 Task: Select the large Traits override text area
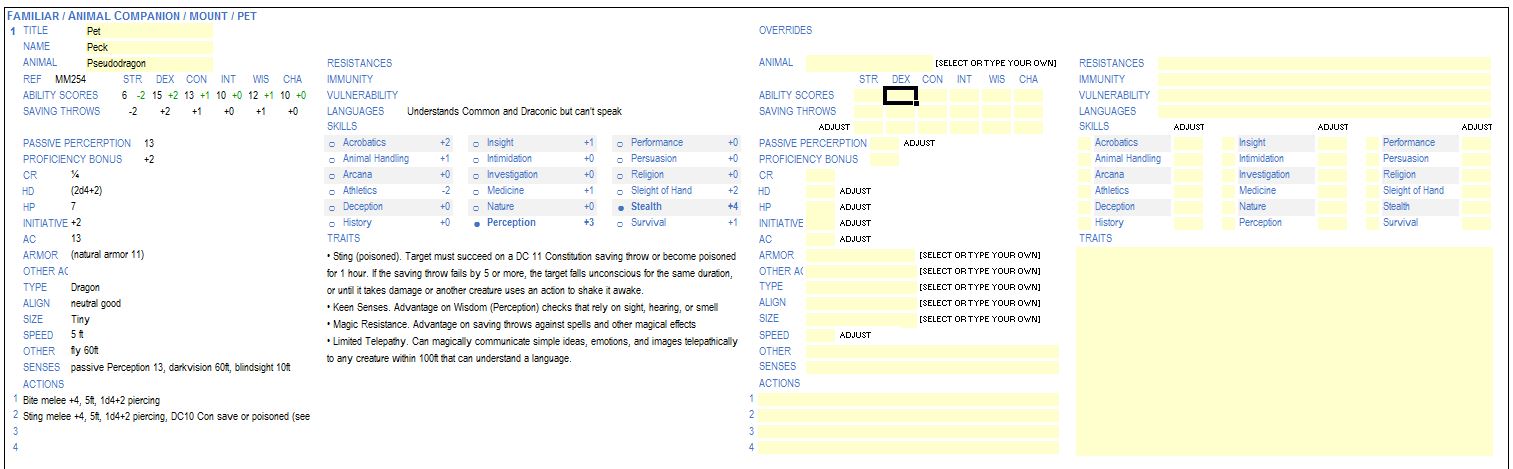coord(1284,351)
